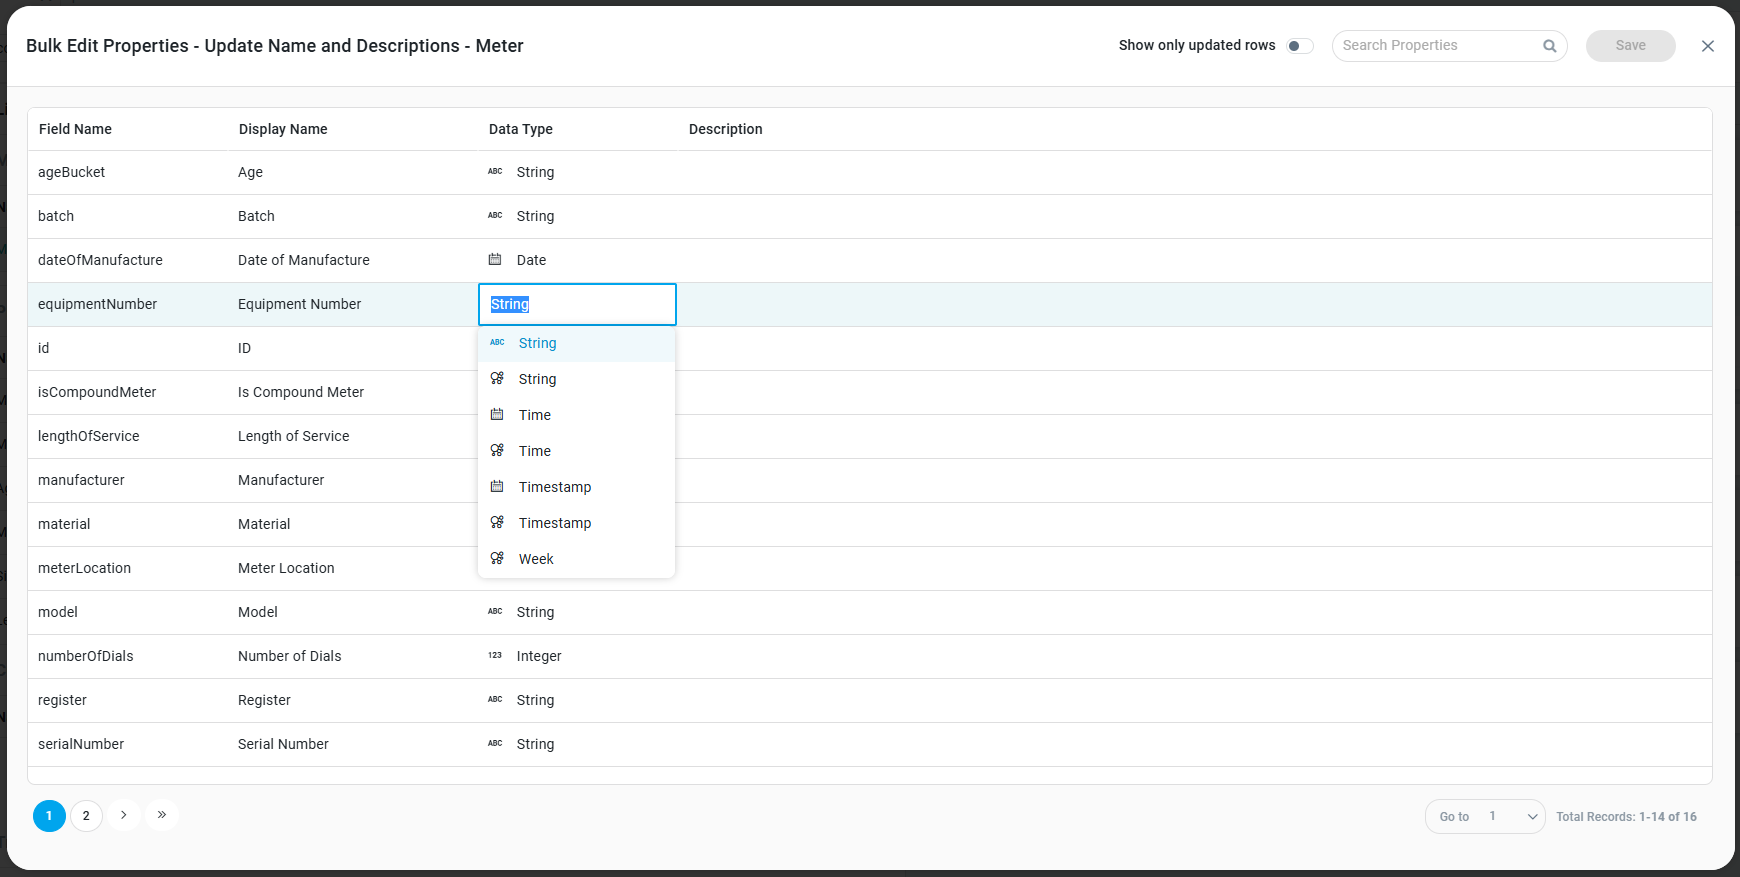Viewport: 1740px width, 877px height.
Task: Select highlighted String option with ABC icon
Action: tap(537, 343)
